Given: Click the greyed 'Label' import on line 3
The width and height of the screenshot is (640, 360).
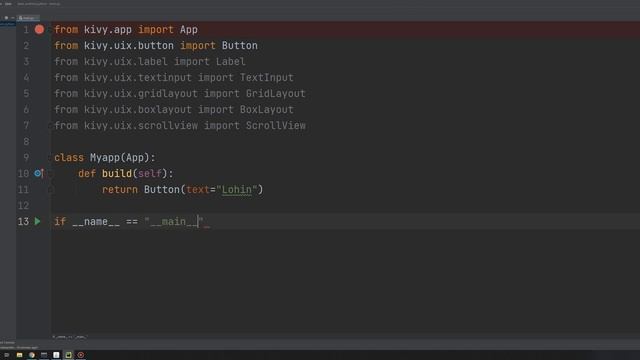Looking at the screenshot, I should [231, 62].
